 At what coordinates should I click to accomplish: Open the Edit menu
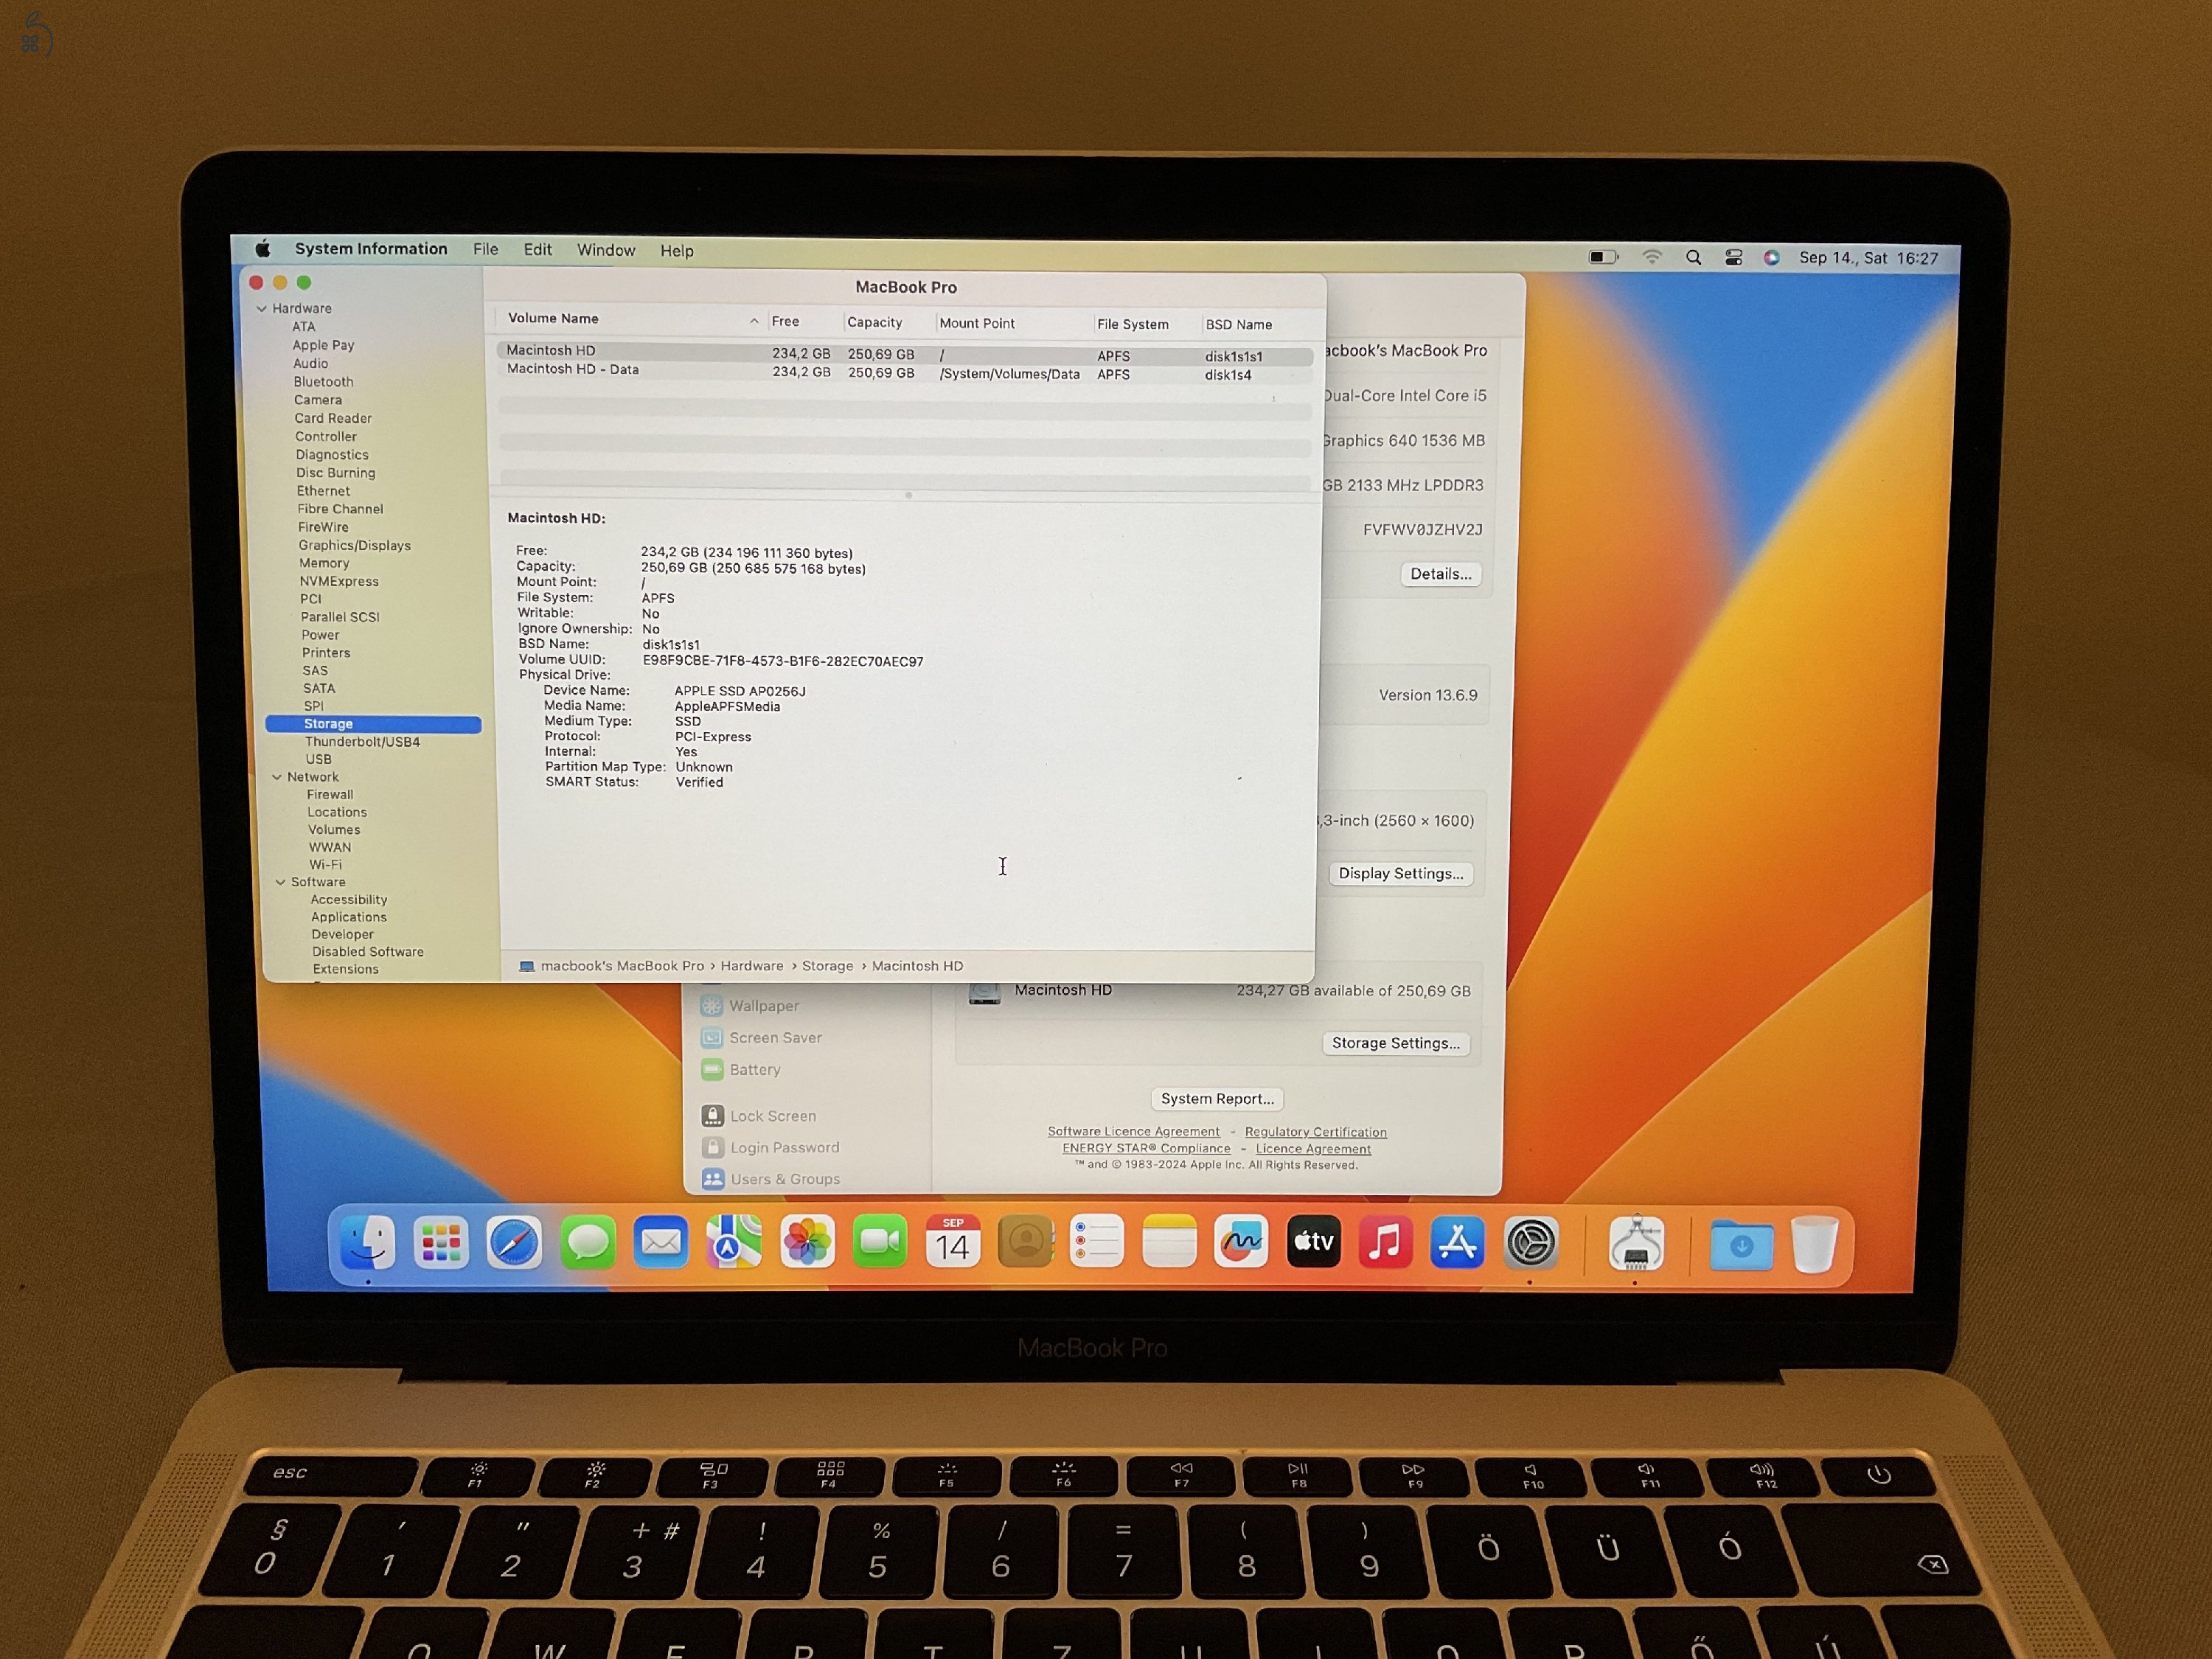pos(538,250)
